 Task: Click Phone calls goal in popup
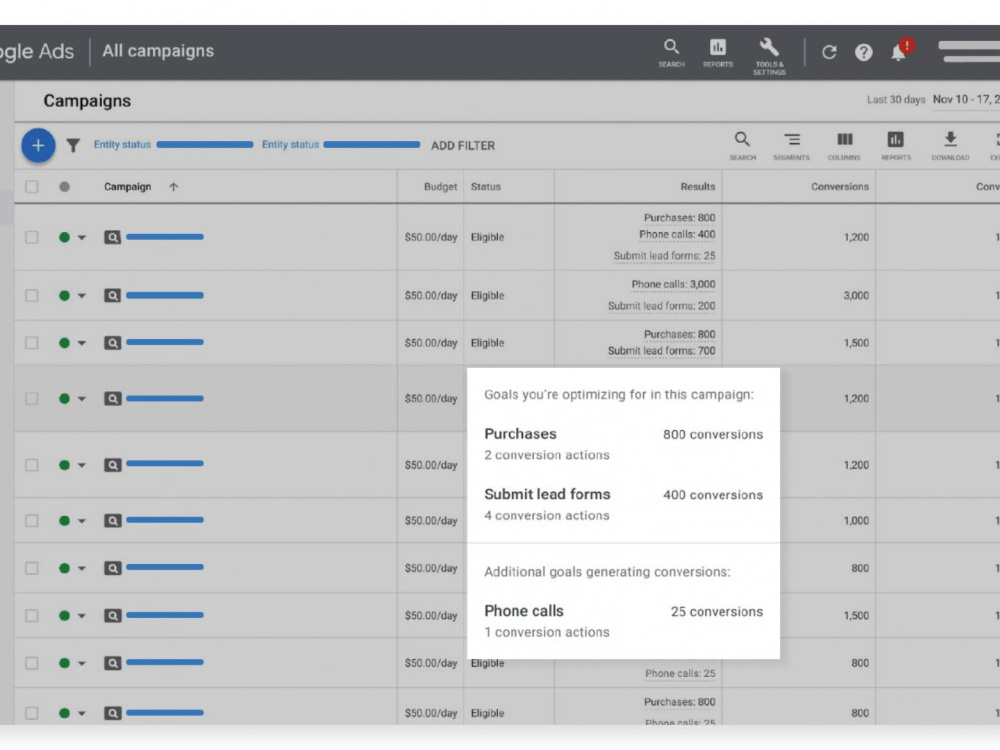(524, 611)
